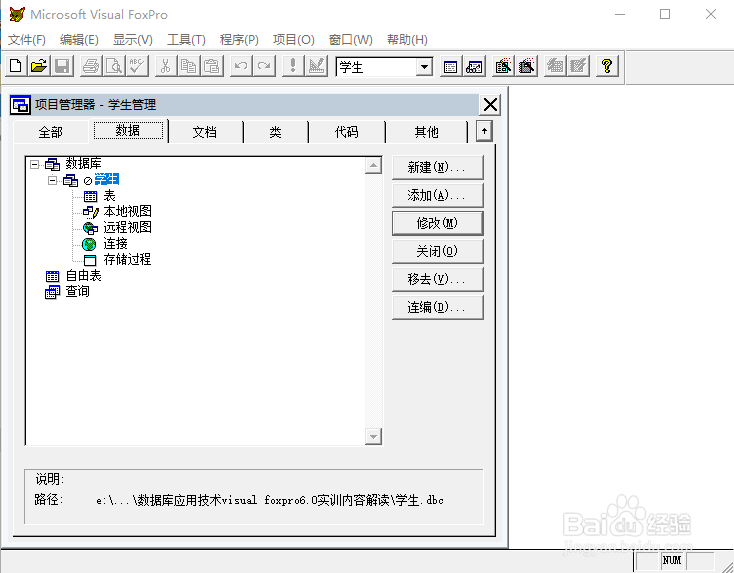Select the 存储过程 tree item
This screenshot has width=734, height=573.
[127, 259]
